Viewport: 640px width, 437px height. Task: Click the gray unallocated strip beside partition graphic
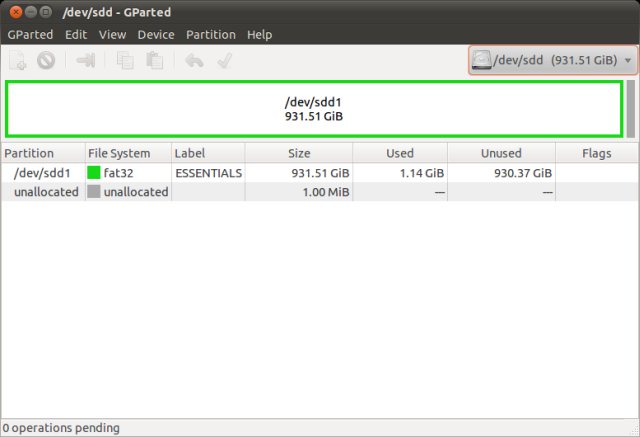click(631, 109)
